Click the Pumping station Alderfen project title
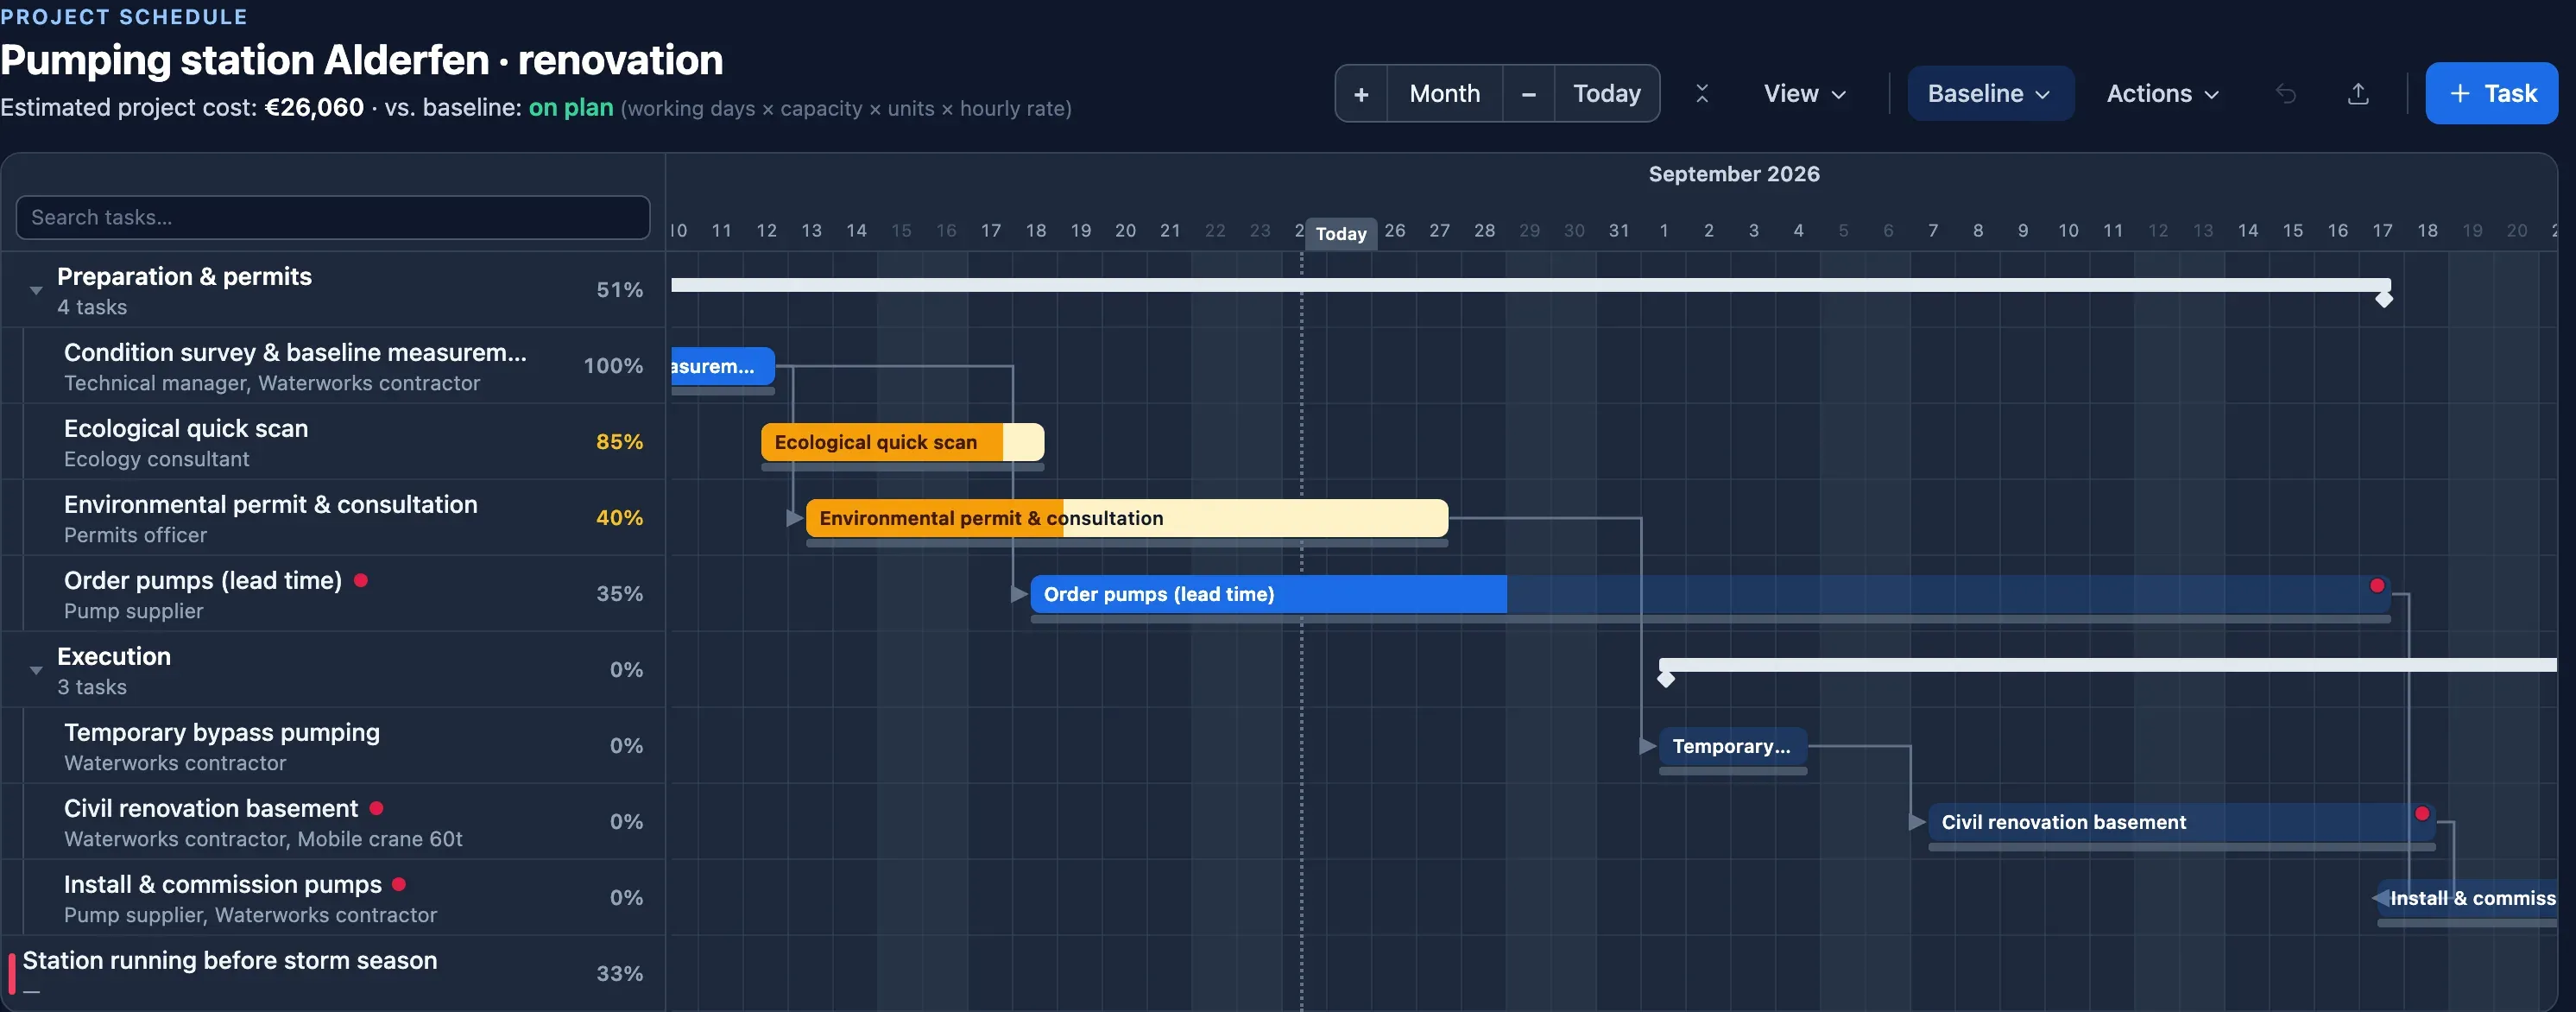Screen dimensions: 2576x1012 362,60
